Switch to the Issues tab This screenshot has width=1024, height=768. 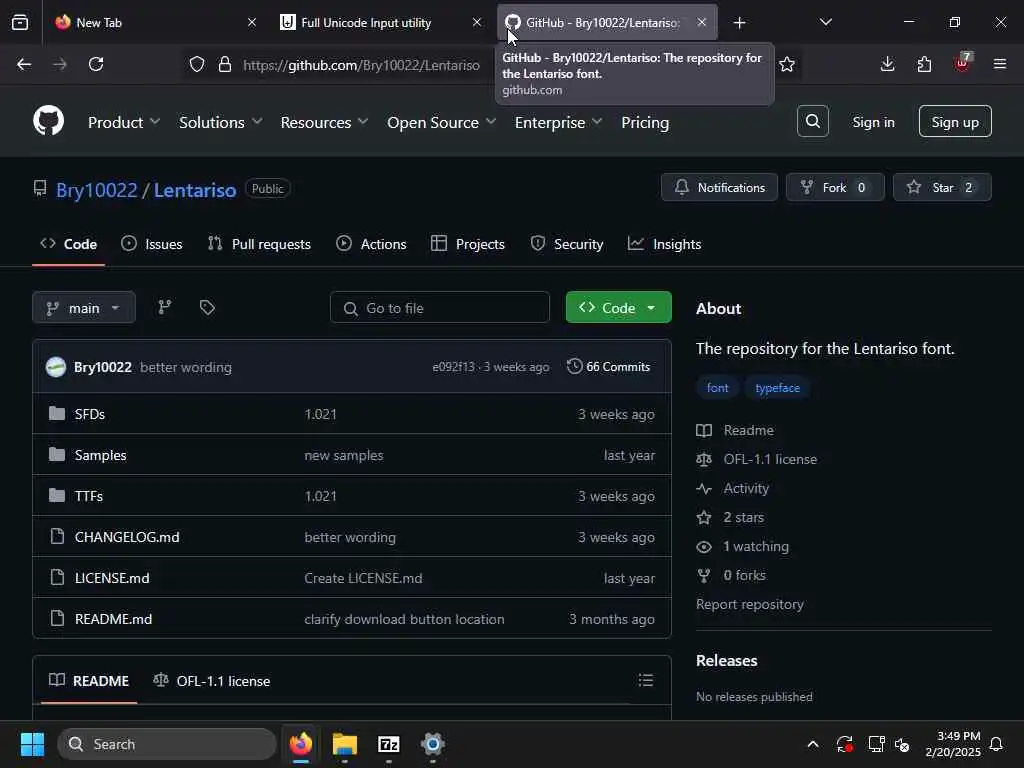(152, 244)
